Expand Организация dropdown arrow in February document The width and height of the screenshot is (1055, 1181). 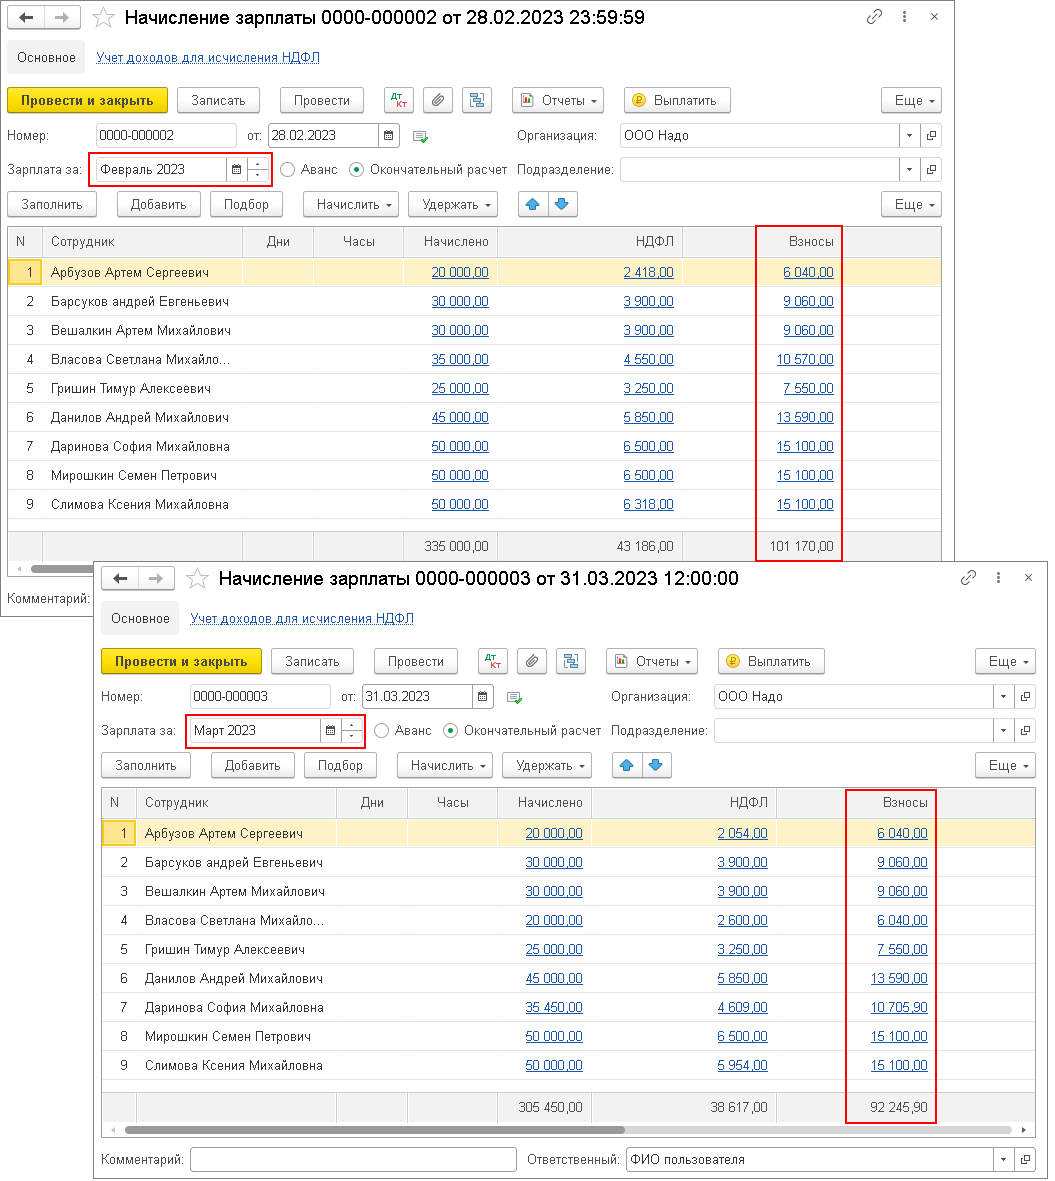[x=910, y=136]
